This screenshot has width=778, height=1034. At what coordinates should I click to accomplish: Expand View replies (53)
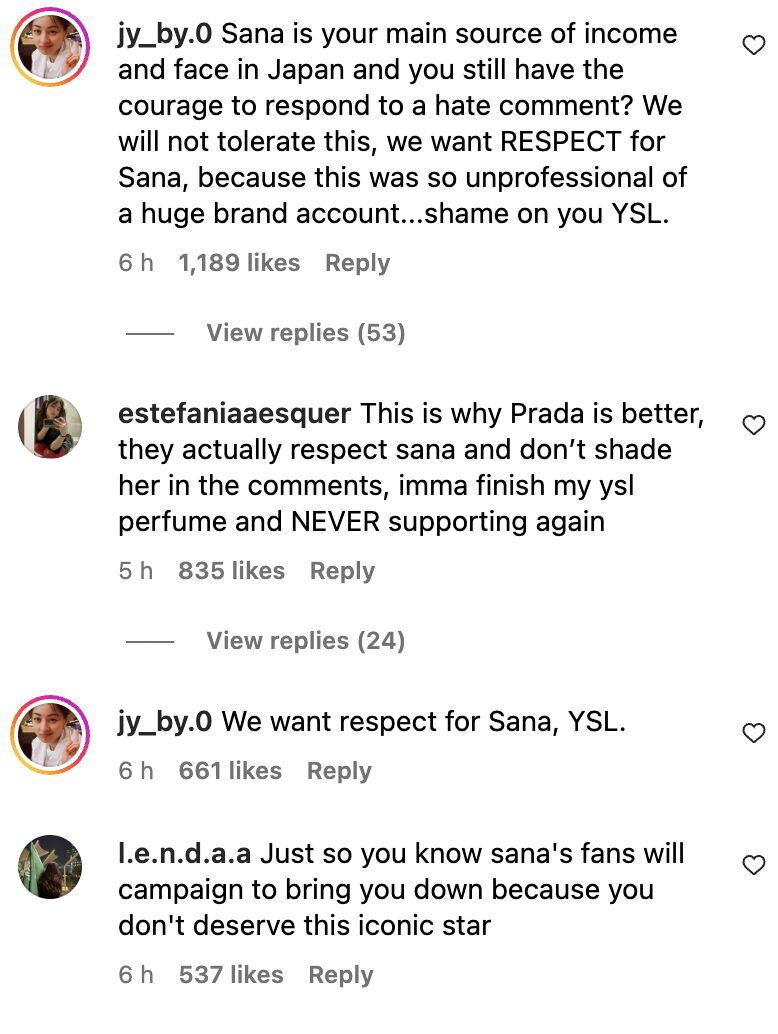click(305, 333)
